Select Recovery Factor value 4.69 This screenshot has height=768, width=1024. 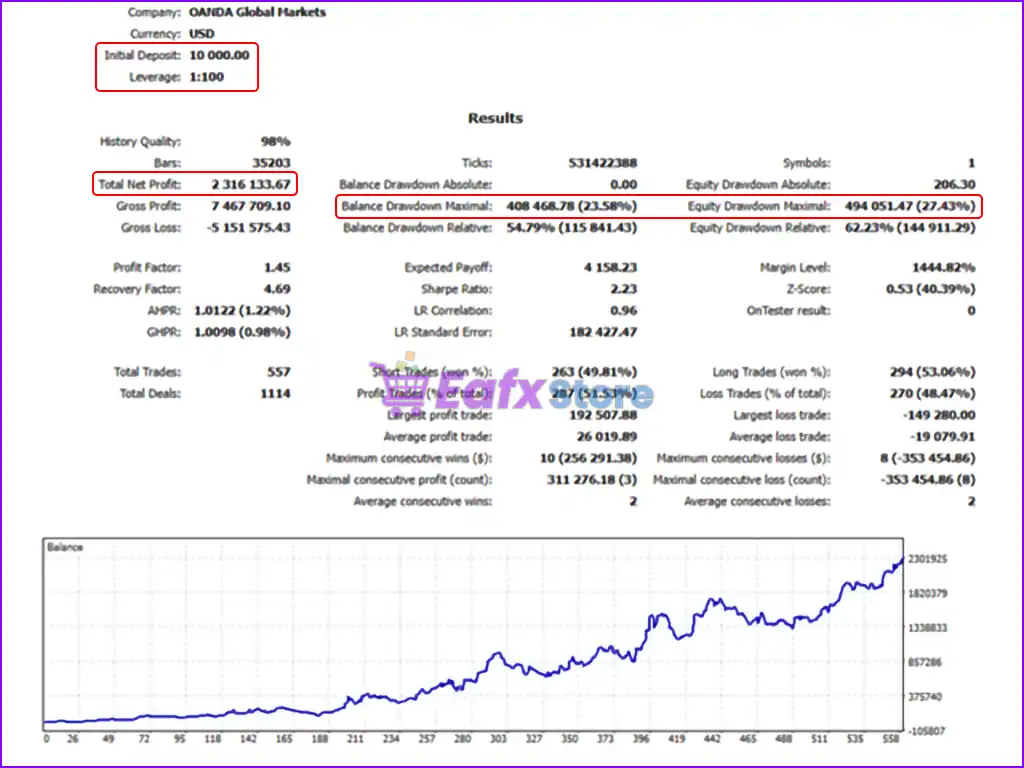click(278, 289)
